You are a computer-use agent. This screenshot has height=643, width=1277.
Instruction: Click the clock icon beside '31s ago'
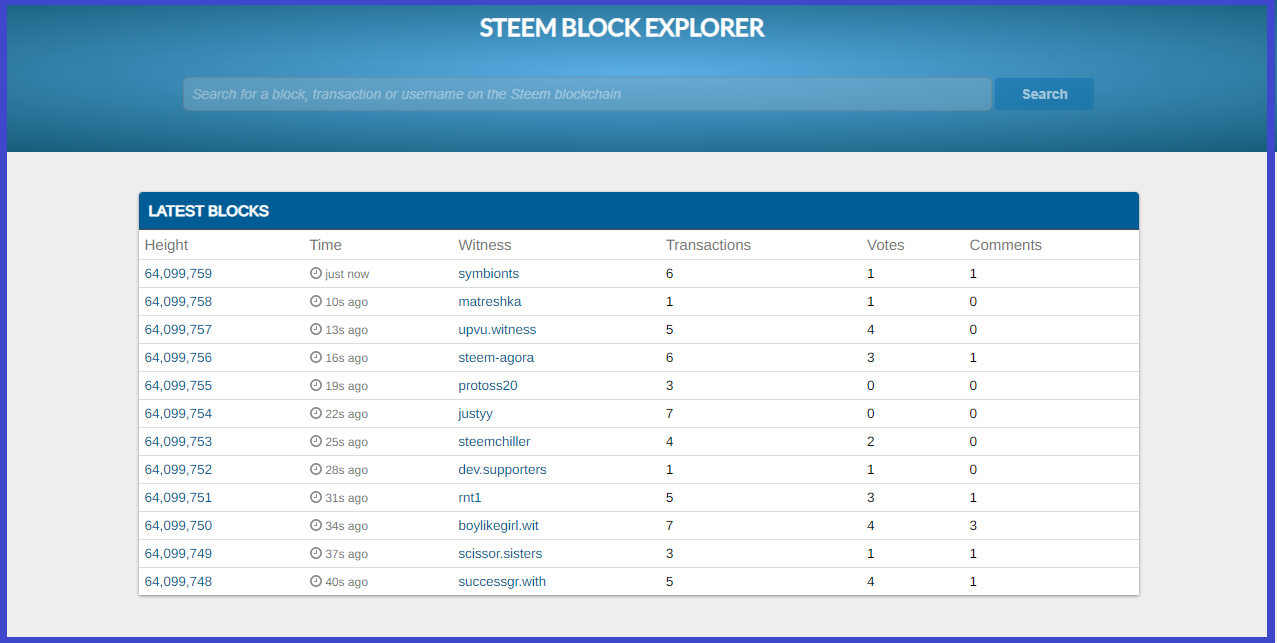click(316, 497)
